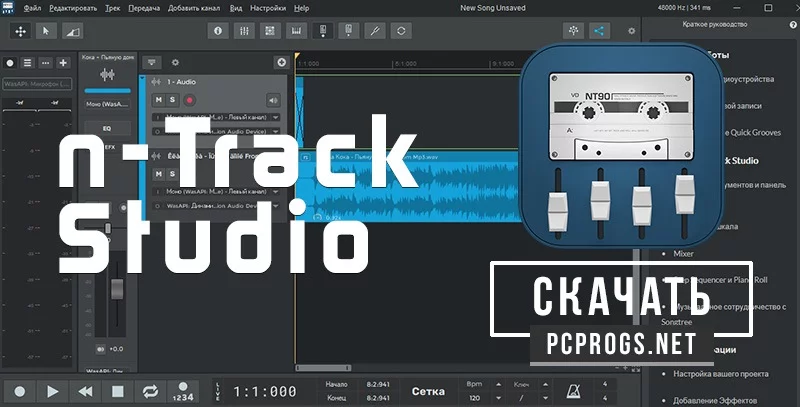The height and width of the screenshot is (407, 800).
Task: Open the Mixer link in quick guide
Action: click(683, 253)
